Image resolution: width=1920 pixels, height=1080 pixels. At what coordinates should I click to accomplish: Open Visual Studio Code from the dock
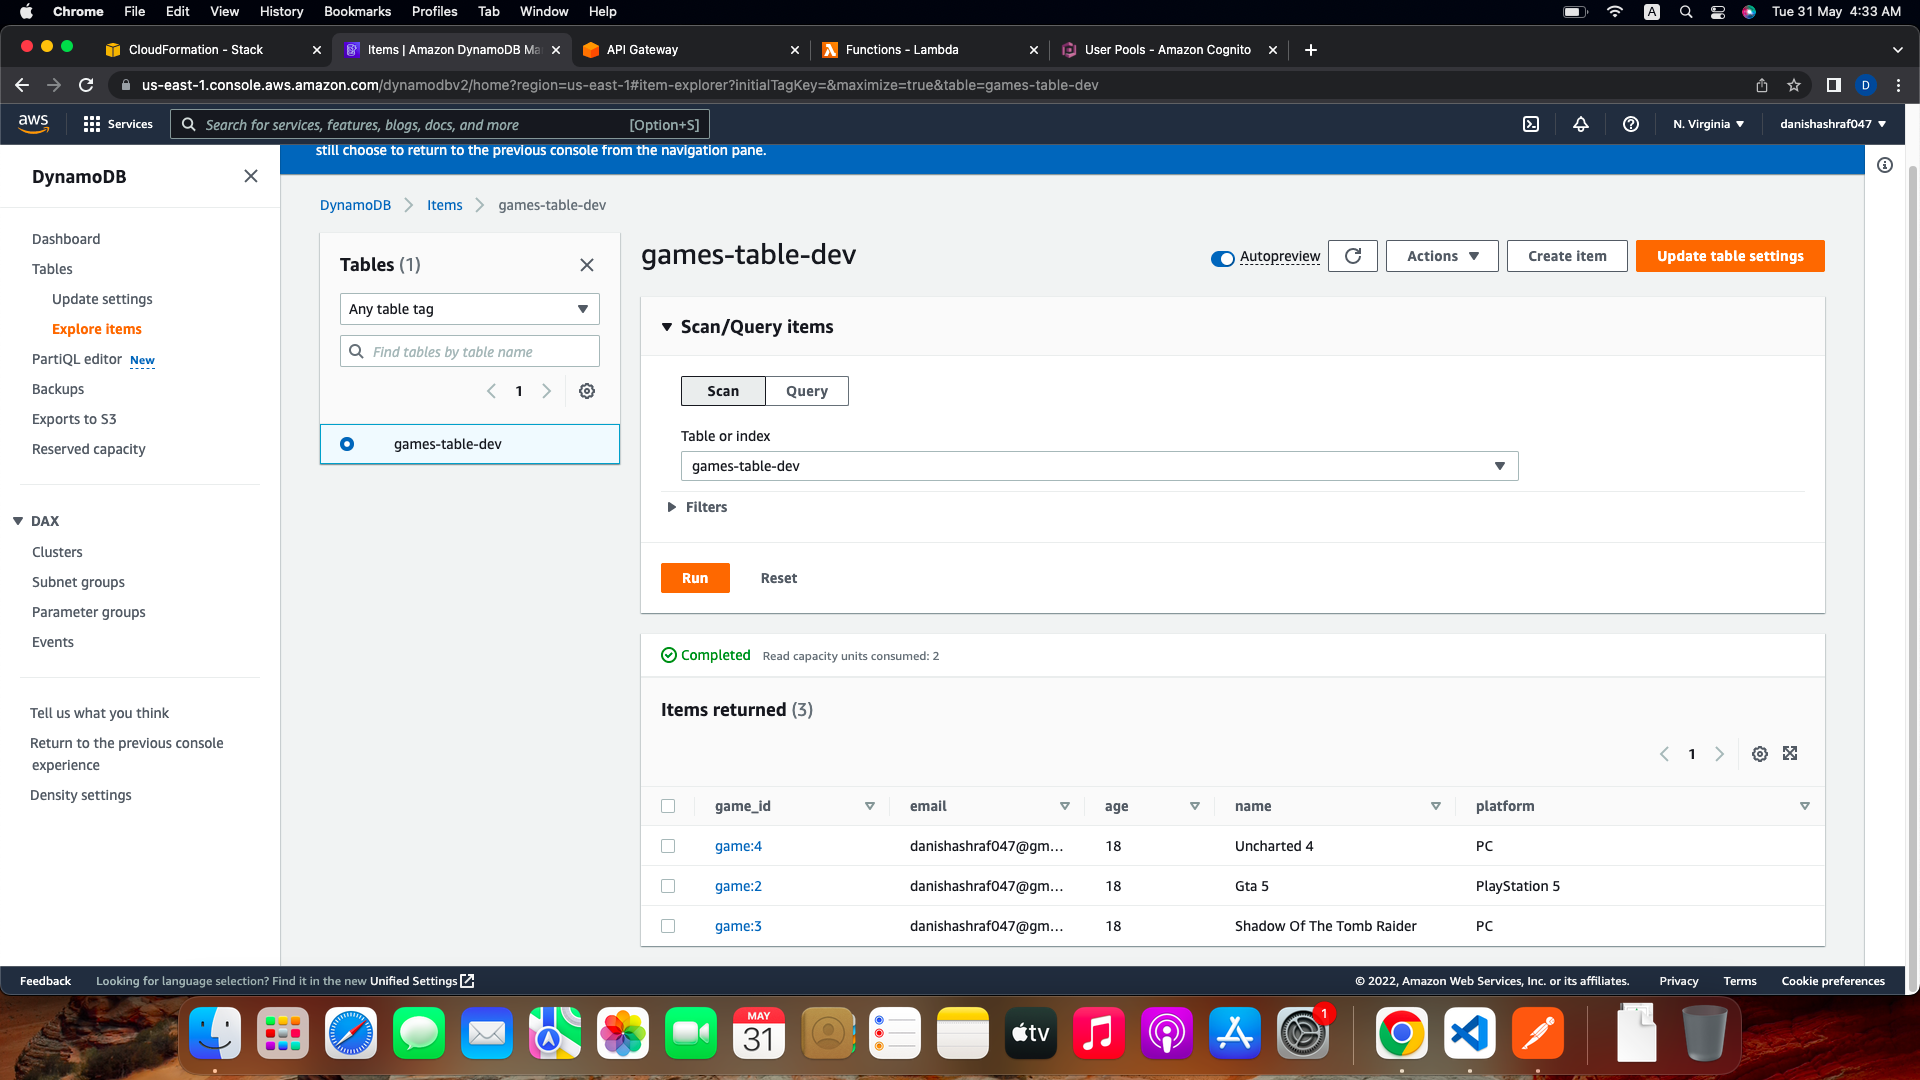1469,1033
